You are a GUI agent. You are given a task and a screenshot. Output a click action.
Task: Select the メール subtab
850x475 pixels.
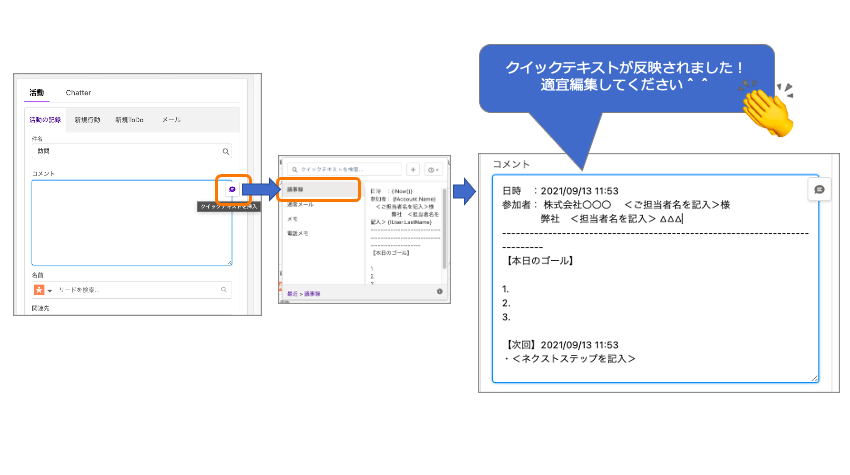point(172,120)
